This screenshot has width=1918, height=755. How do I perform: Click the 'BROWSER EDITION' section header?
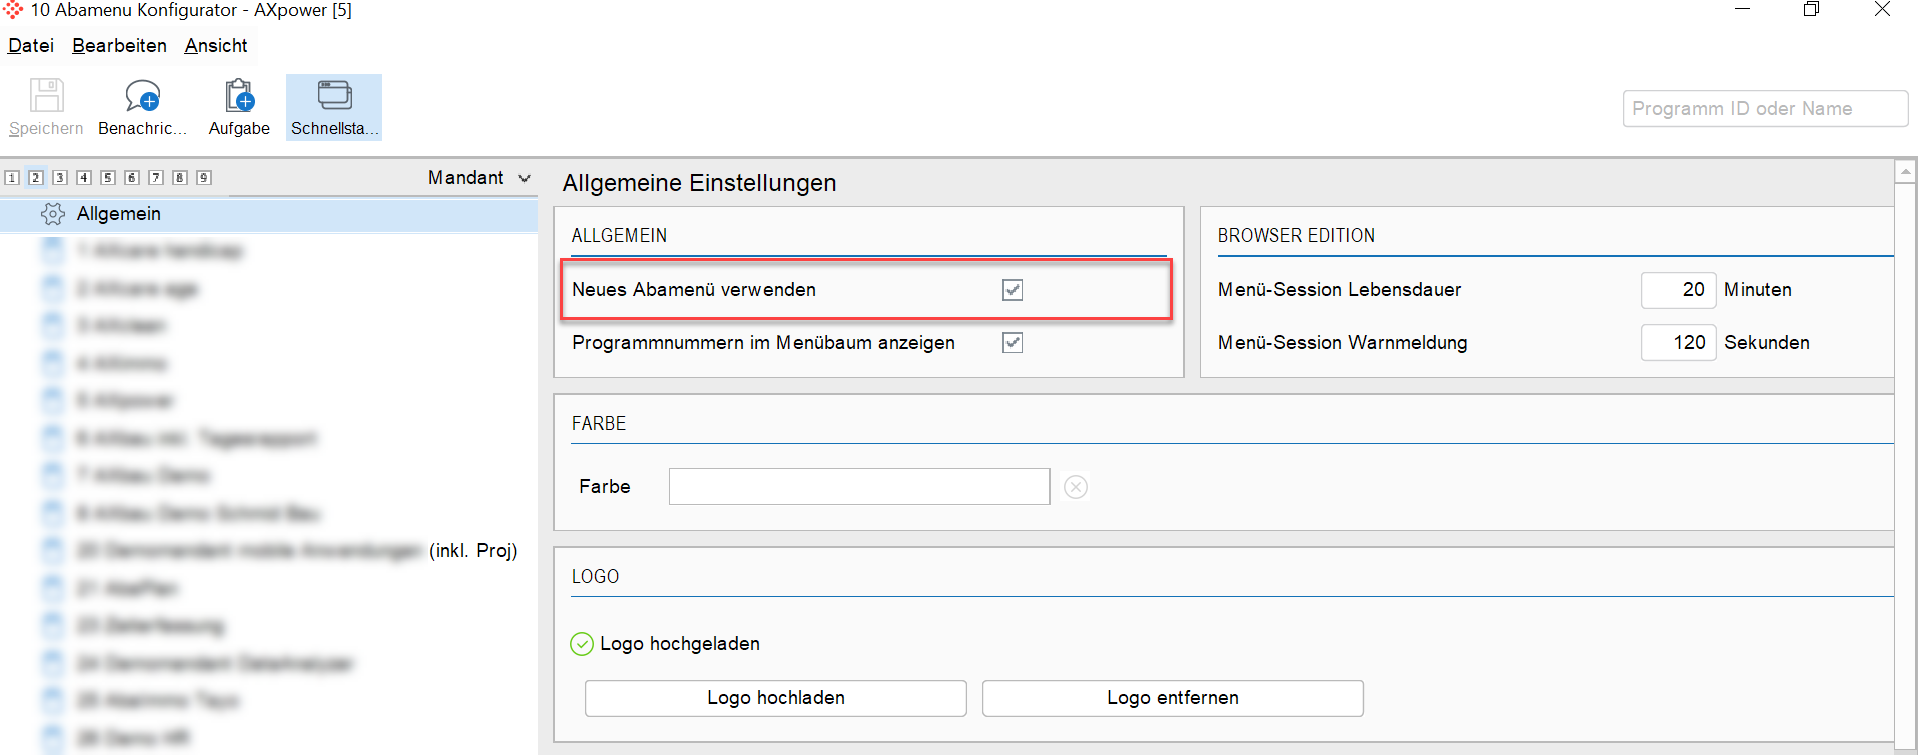click(1296, 236)
